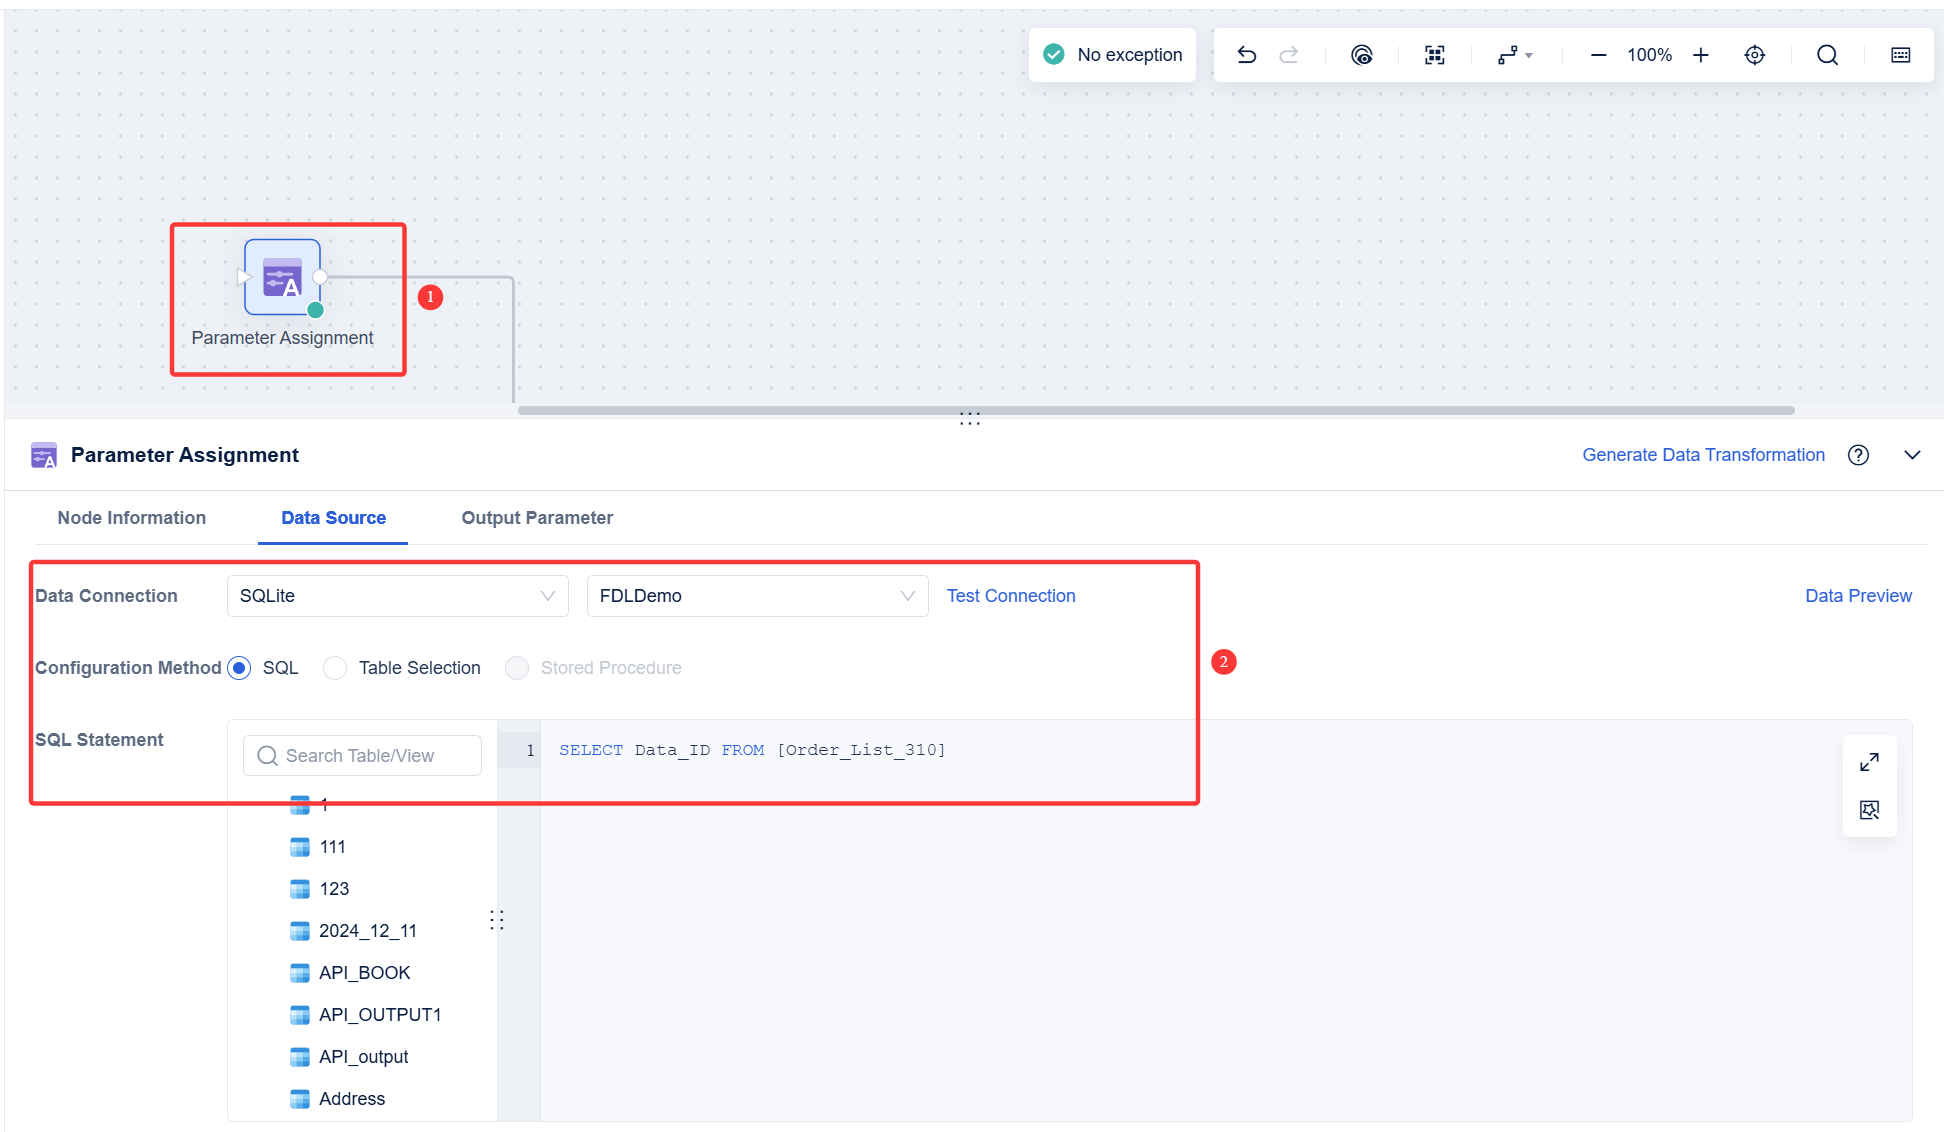The image size is (1944, 1132).
Task: Expand the SQL editor to fullscreen
Action: (1869, 762)
